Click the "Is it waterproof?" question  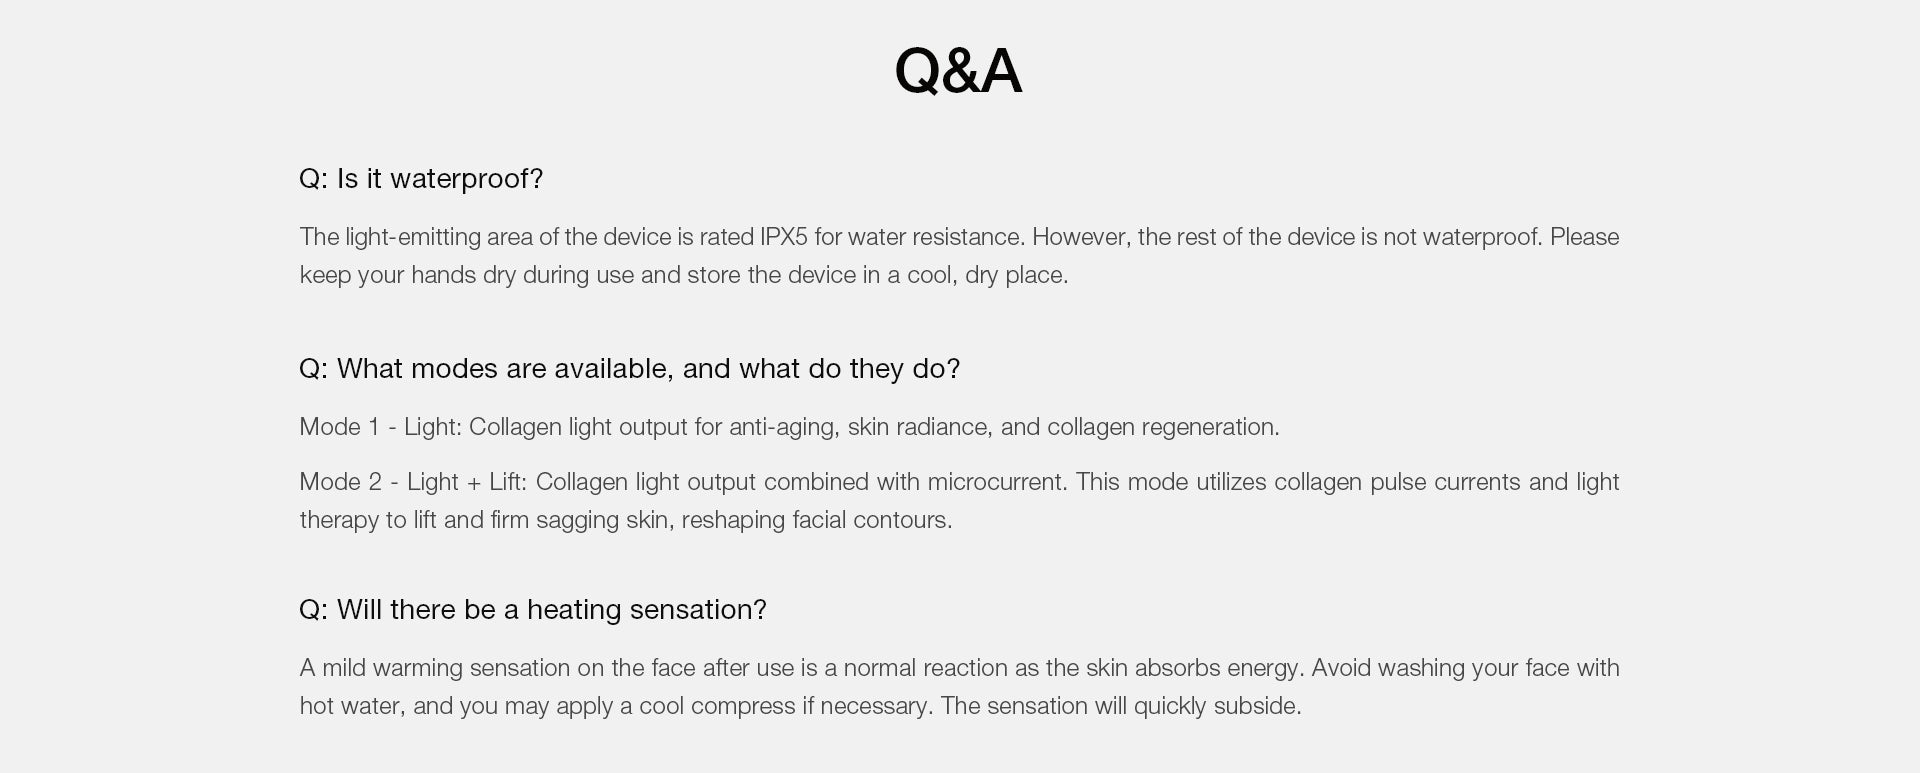tap(421, 179)
